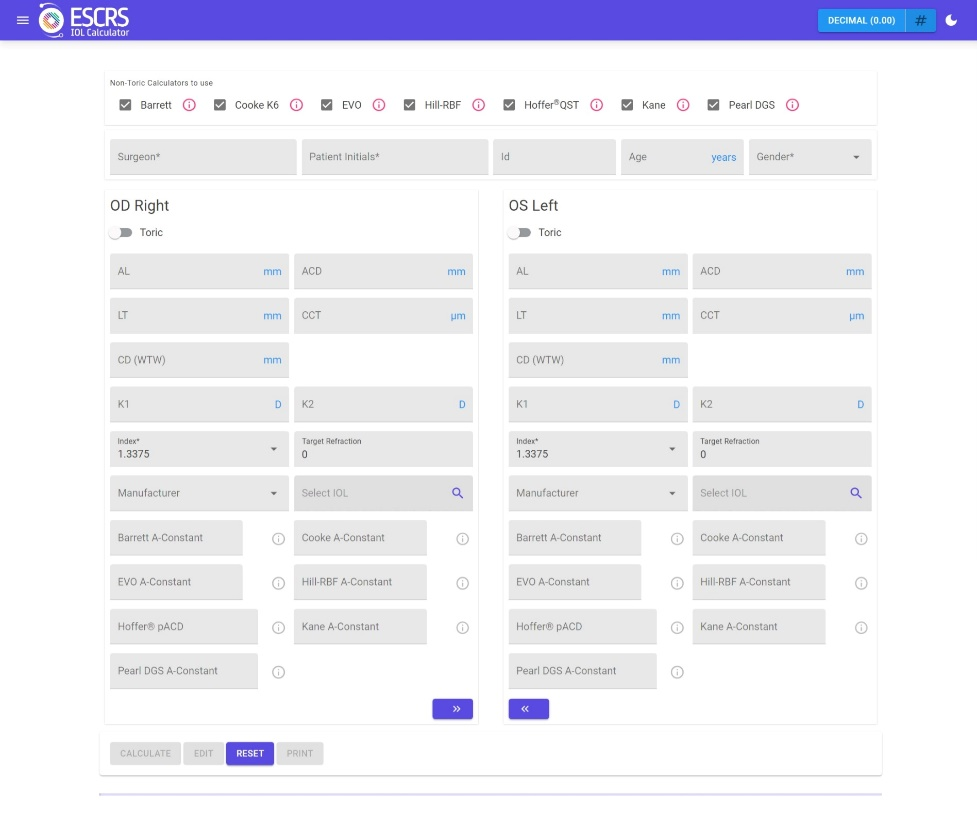Open the hamburger navigation menu
The width and height of the screenshot is (977, 813).
(22, 20)
